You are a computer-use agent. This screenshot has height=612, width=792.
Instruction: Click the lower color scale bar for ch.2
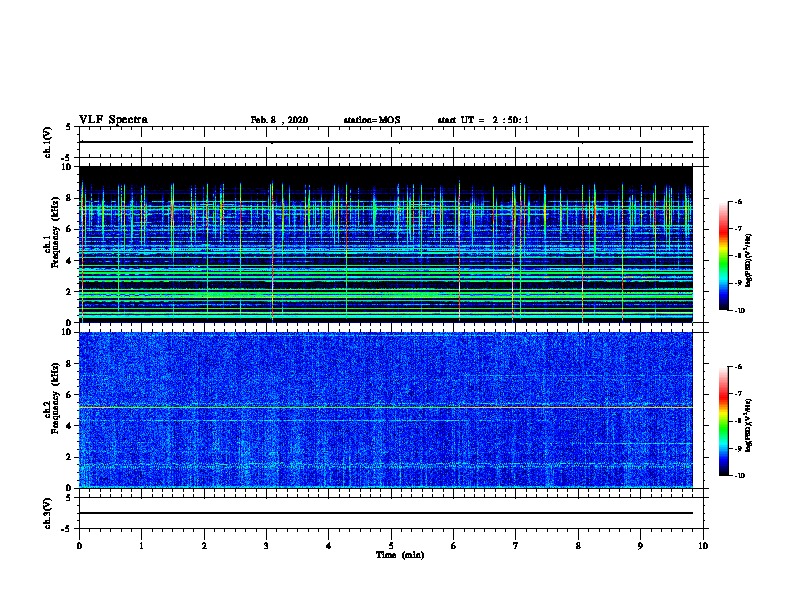tap(724, 421)
